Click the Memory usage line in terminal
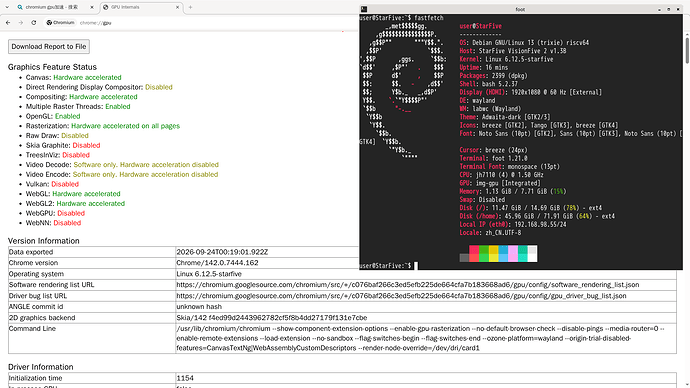Screen dimensions: 690x388 click(x=513, y=191)
